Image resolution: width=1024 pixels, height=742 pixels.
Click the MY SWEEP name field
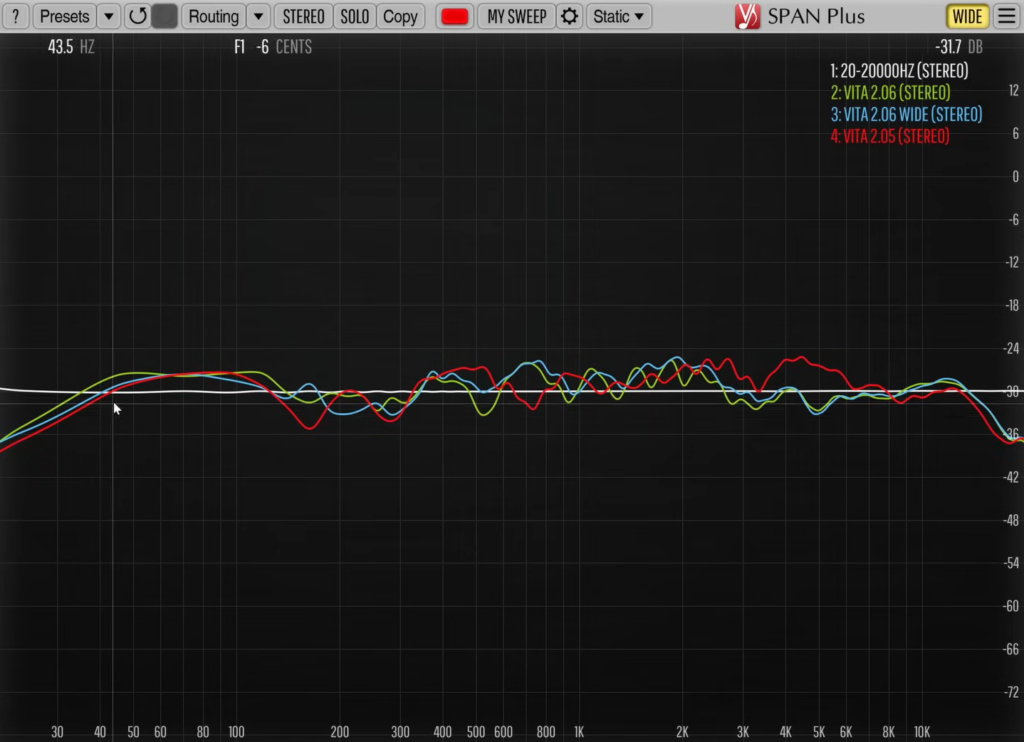pyautogui.click(x=517, y=16)
